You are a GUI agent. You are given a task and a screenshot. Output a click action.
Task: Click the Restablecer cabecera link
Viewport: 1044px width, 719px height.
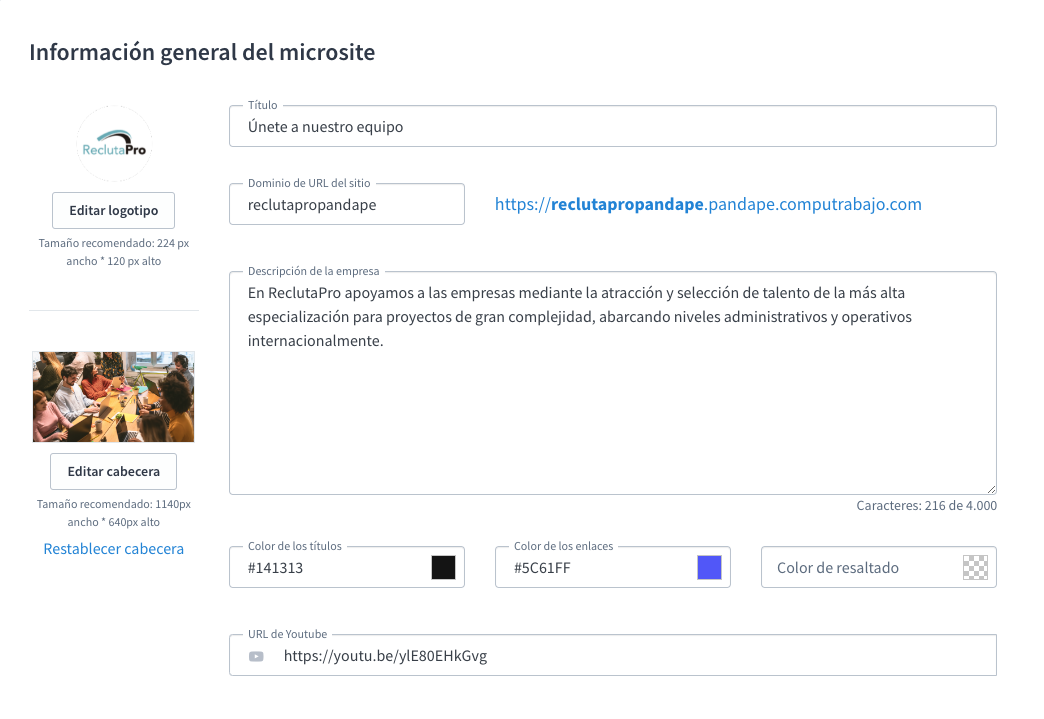coord(113,548)
